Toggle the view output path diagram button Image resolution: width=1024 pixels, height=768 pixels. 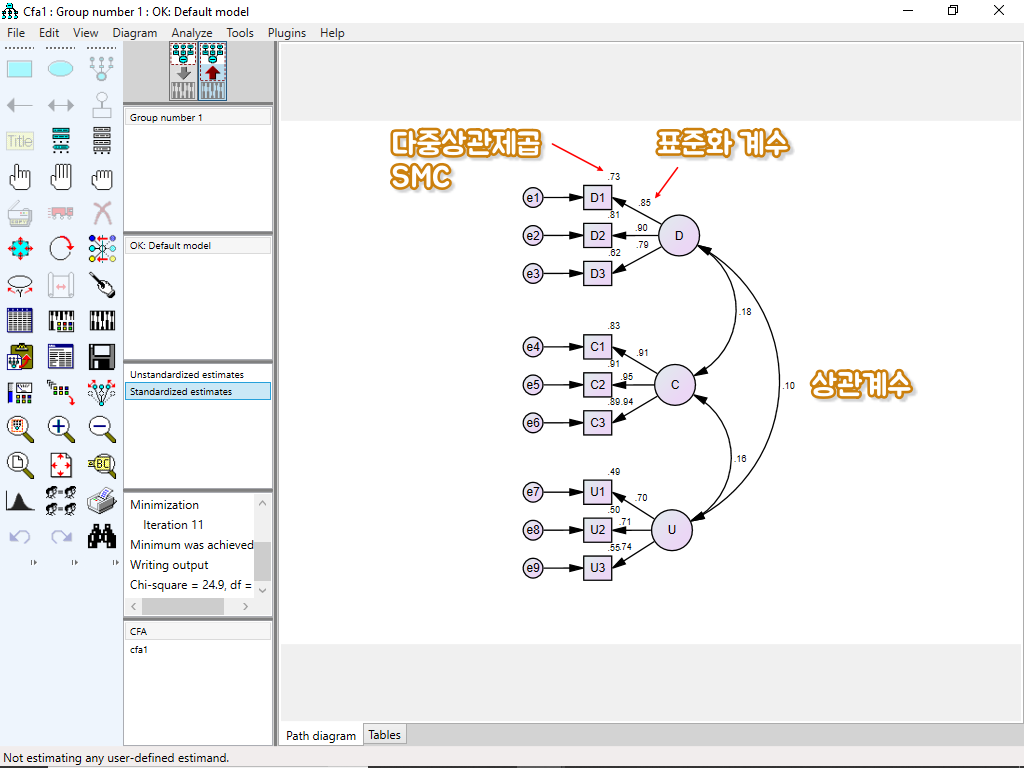click(x=213, y=71)
